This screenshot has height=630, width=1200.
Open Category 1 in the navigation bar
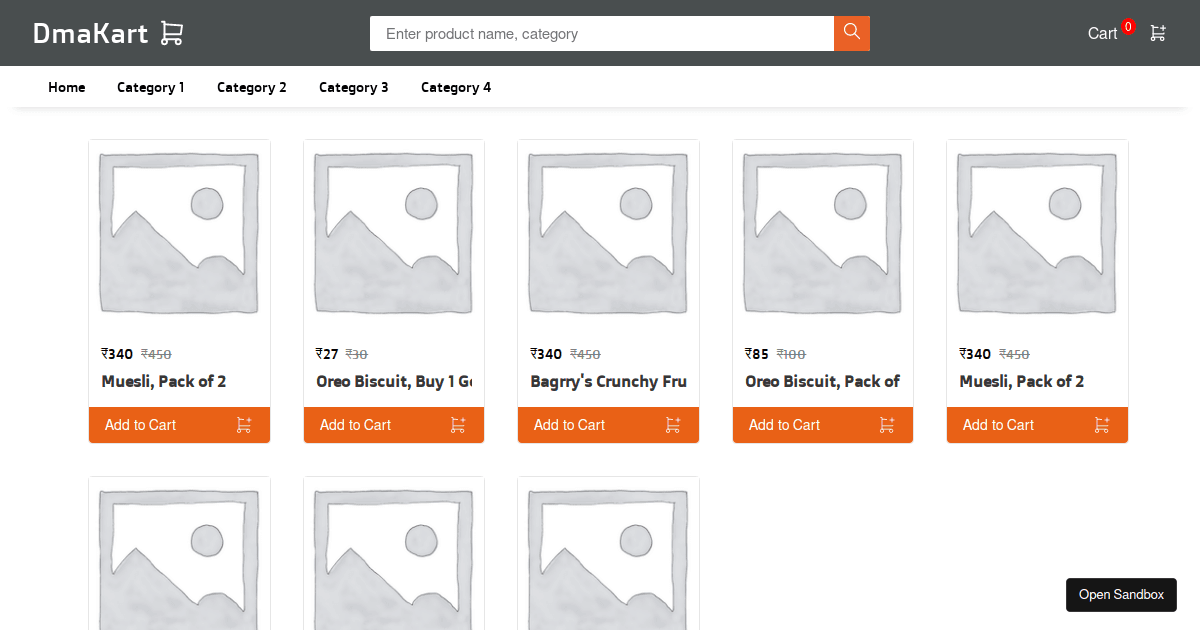click(151, 87)
